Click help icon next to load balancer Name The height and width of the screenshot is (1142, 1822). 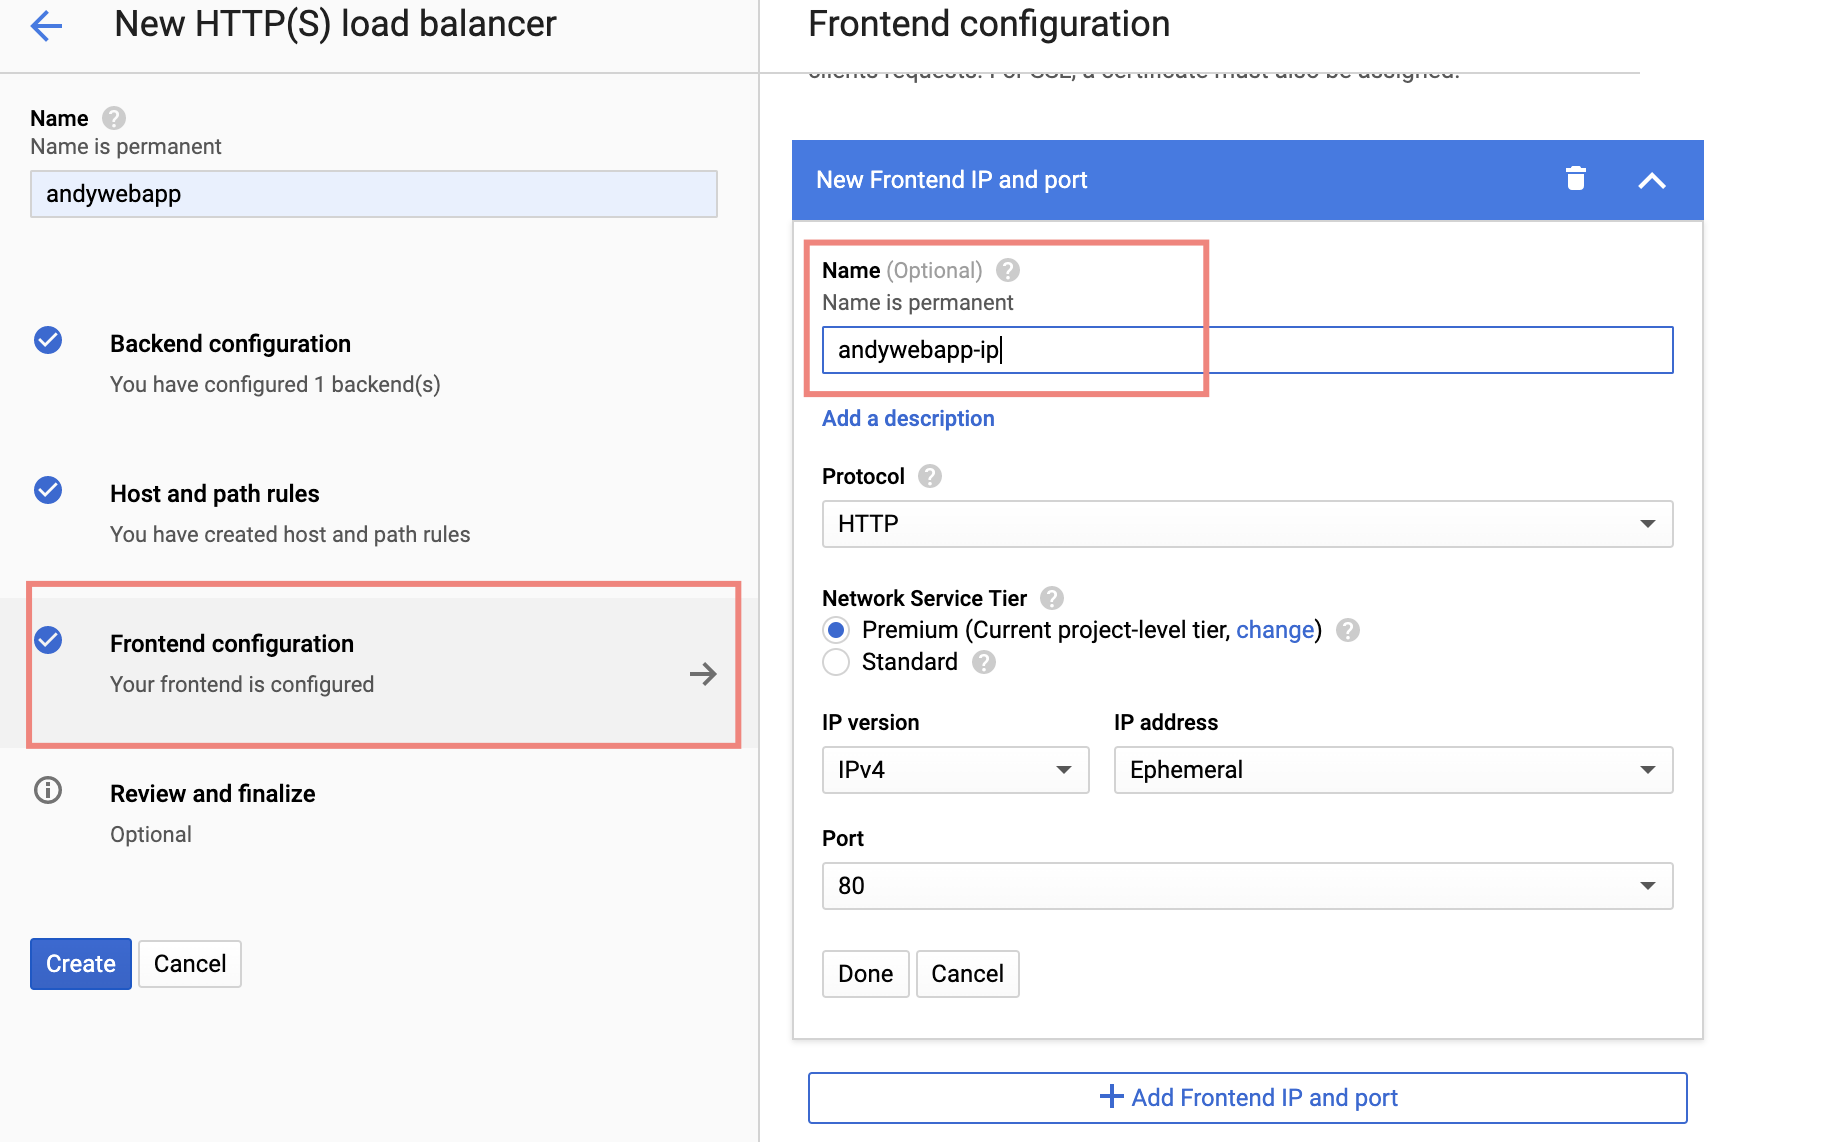[x=114, y=118]
